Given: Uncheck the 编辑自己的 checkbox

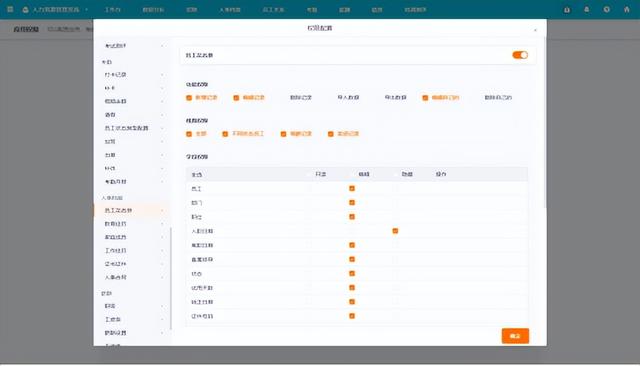Looking at the screenshot, I should tap(425, 98).
